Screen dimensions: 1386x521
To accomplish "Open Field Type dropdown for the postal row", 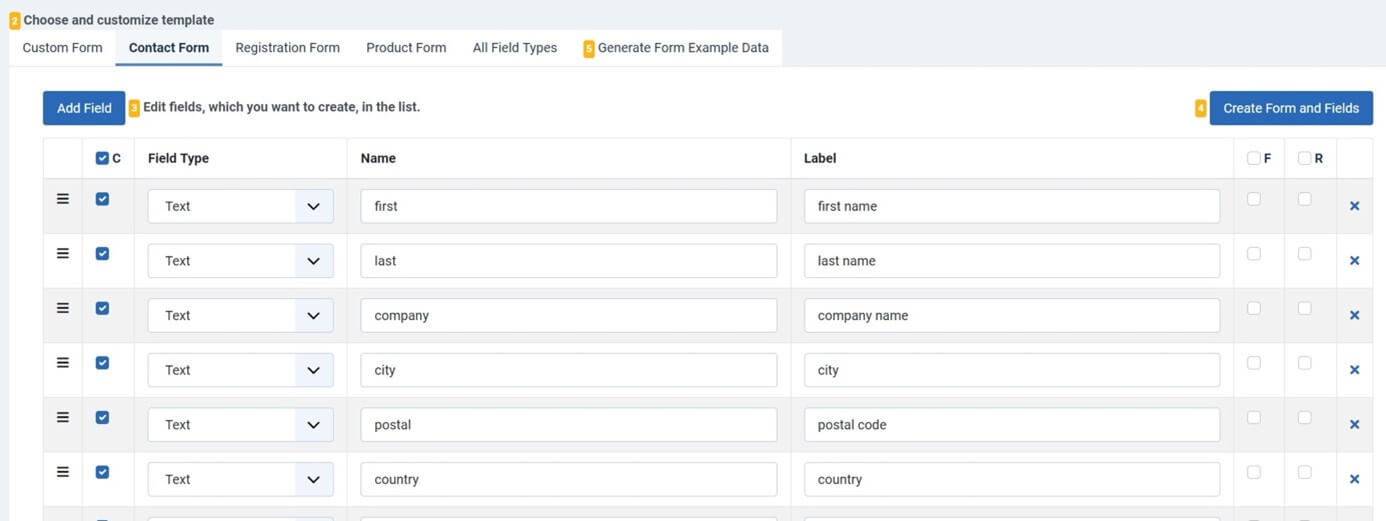I will click(241, 424).
